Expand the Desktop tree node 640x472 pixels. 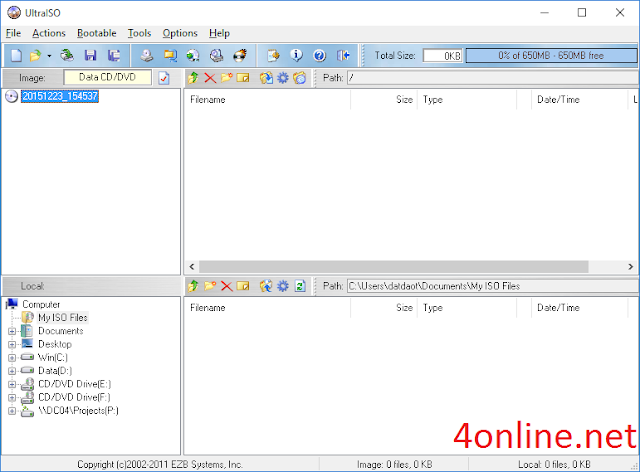(x=12, y=345)
